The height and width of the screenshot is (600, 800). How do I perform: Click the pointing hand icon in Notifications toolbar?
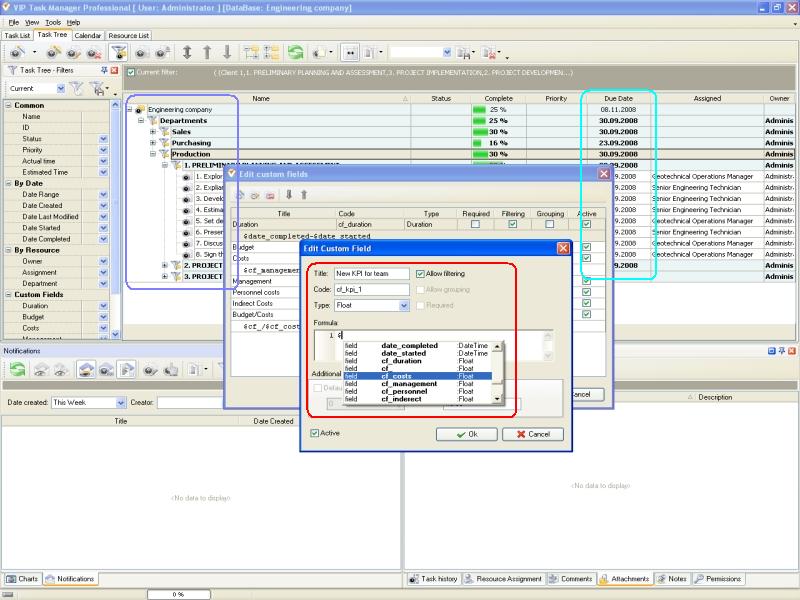tap(171, 369)
